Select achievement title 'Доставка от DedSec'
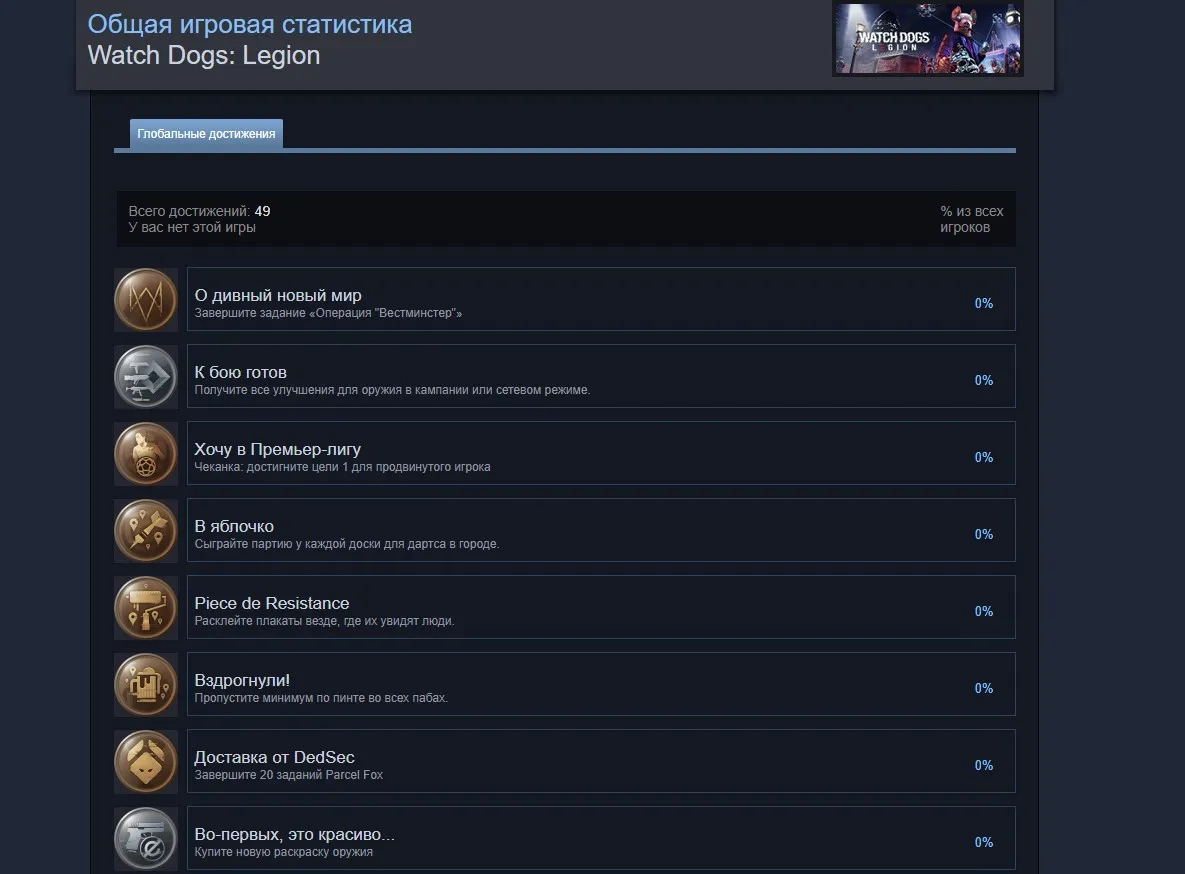Image resolution: width=1185 pixels, height=874 pixels. pyautogui.click(x=274, y=758)
